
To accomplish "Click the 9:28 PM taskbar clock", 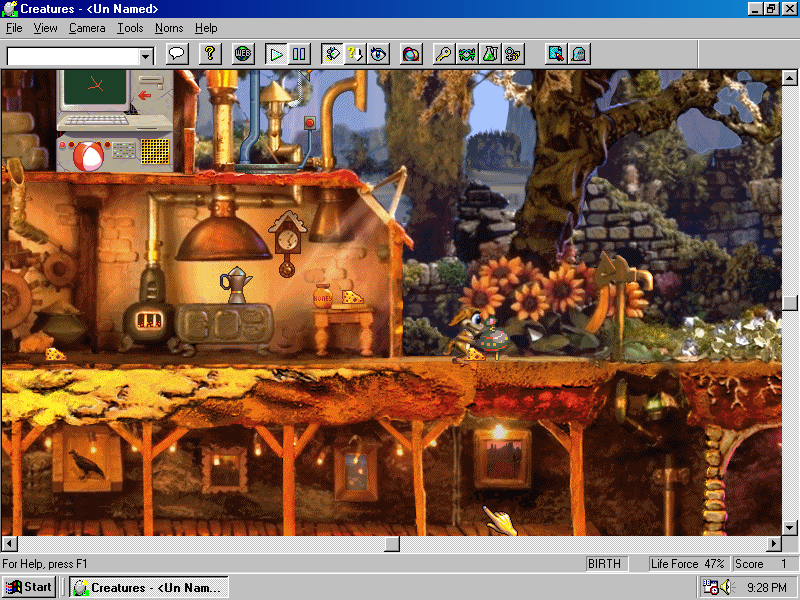I will tap(767, 588).
